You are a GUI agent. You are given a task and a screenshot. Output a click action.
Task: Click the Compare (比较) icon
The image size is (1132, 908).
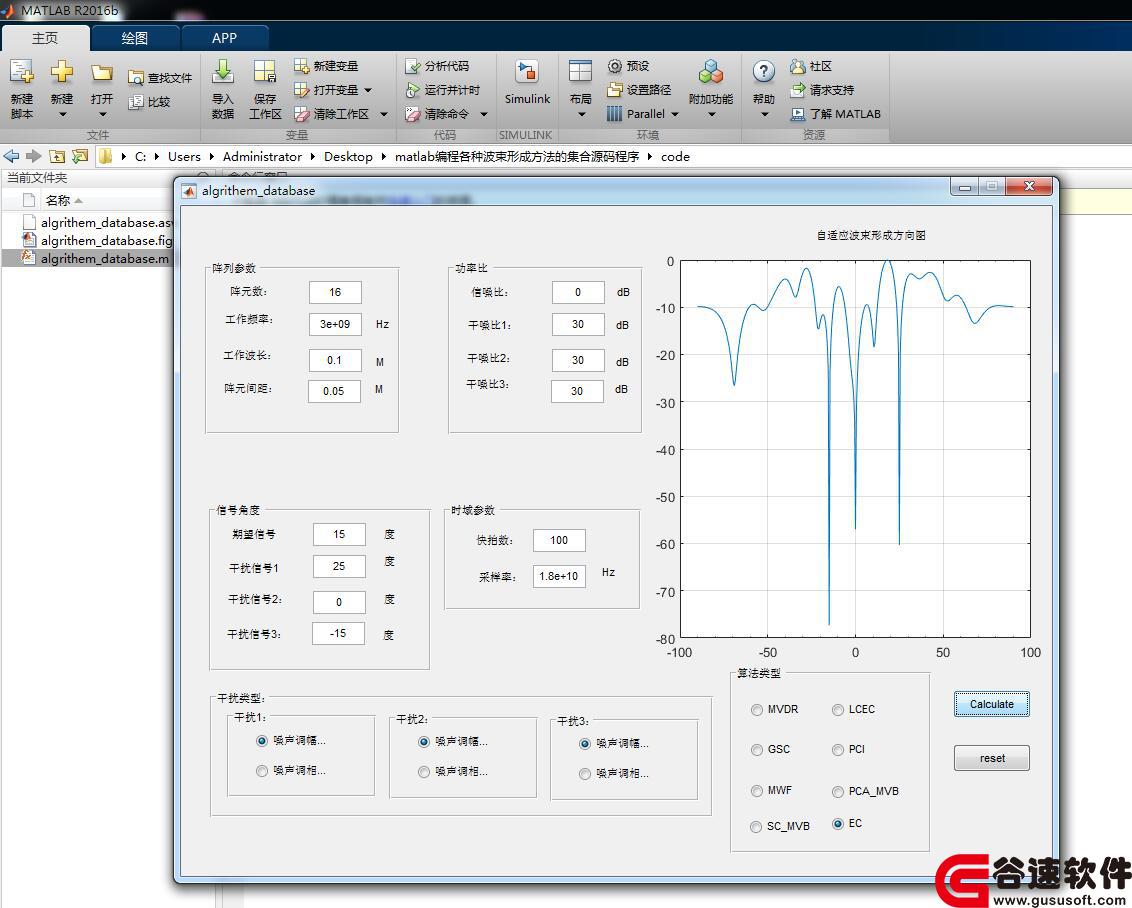tap(135, 102)
